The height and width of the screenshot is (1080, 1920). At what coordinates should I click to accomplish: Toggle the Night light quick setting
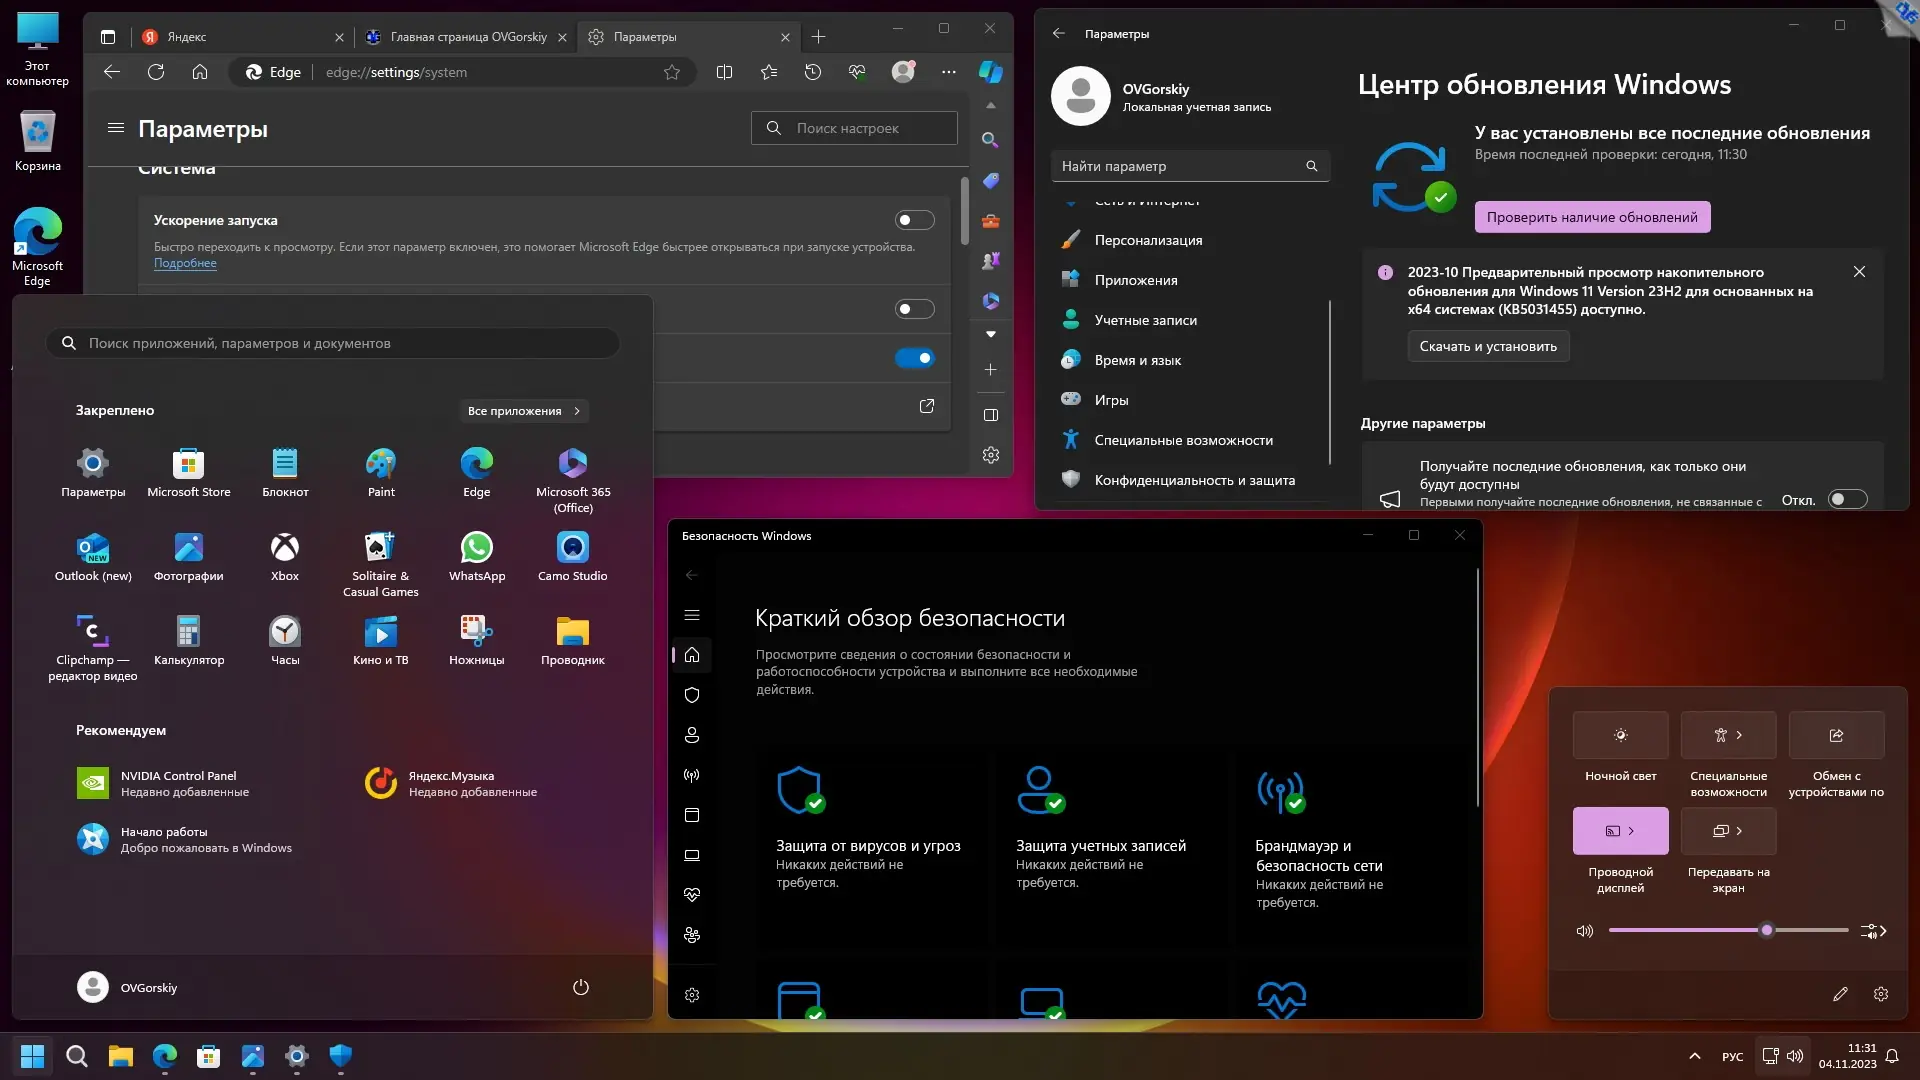click(x=1620, y=735)
